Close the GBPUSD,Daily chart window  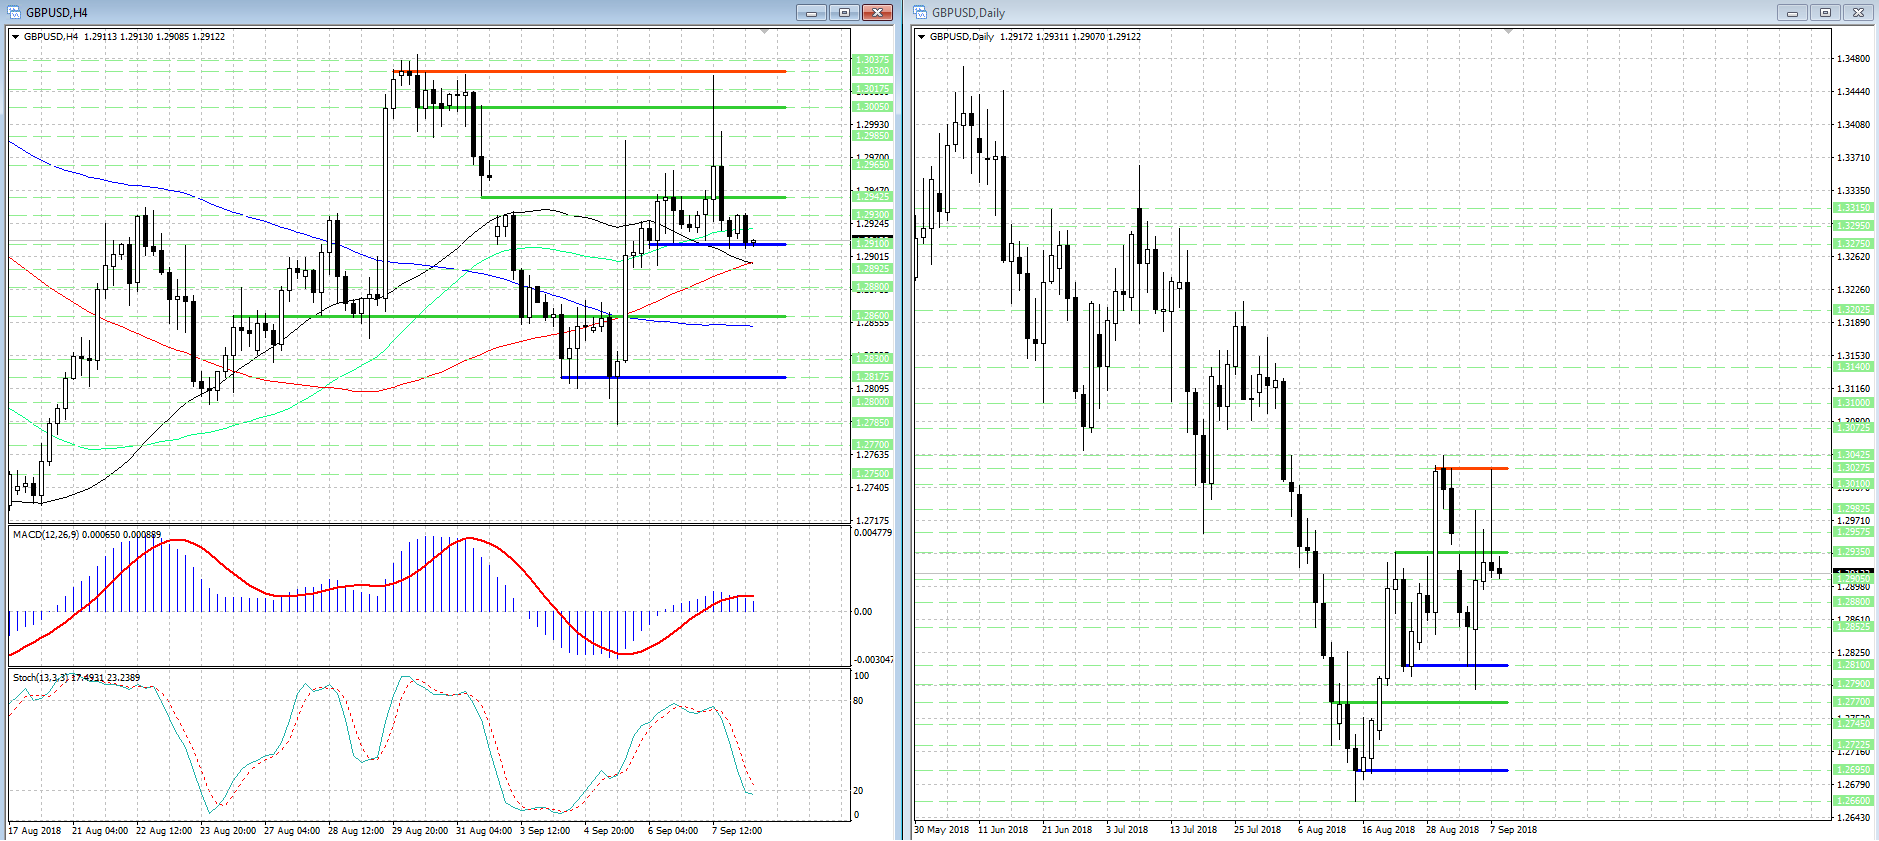[1858, 12]
